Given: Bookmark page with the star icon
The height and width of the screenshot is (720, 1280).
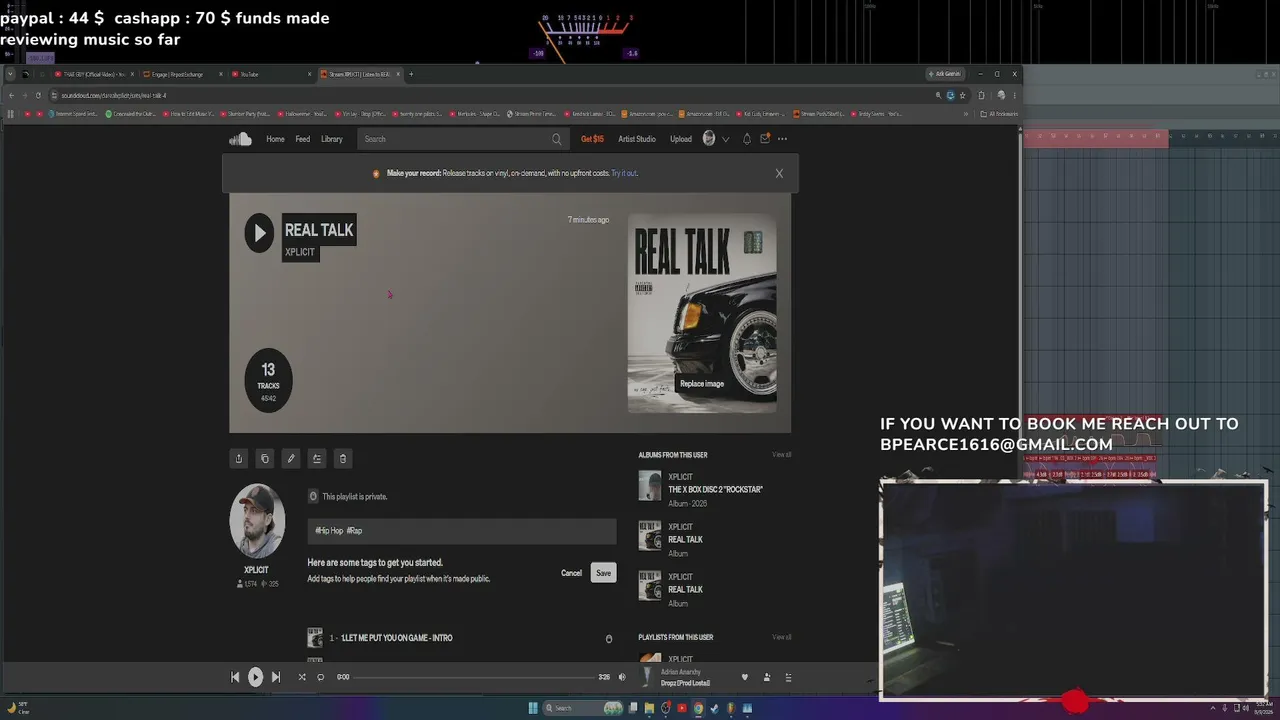Looking at the screenshot, I should tap(962, 95).
